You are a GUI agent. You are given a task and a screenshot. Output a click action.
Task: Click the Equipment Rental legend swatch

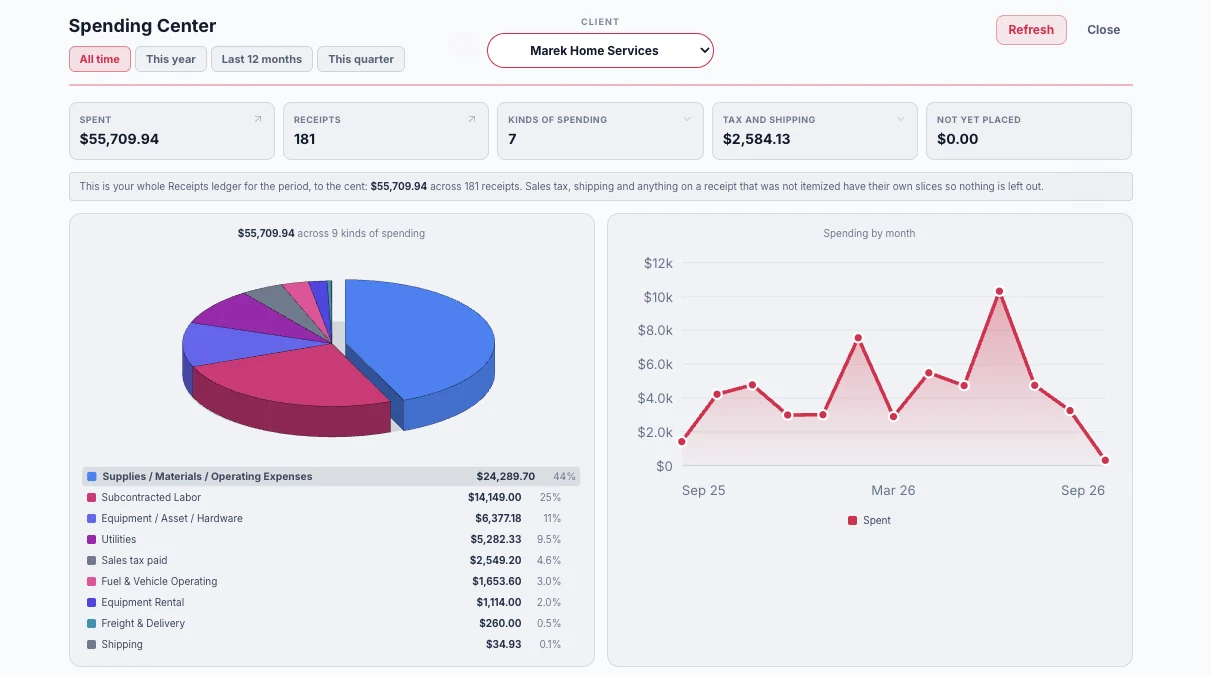point(92,603)
